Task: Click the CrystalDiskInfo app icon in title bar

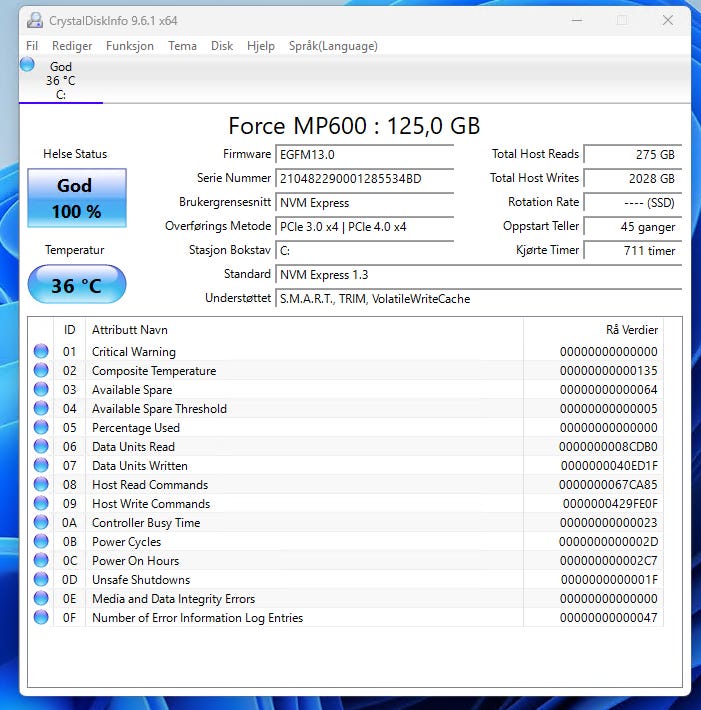Action: point(35,20)
